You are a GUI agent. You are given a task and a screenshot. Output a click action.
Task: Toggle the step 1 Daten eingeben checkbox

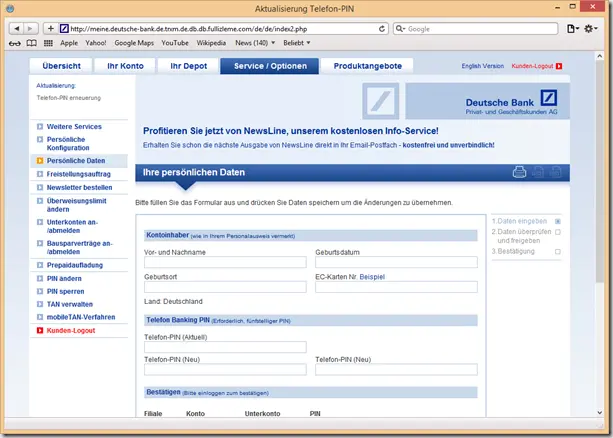[558, 221]
